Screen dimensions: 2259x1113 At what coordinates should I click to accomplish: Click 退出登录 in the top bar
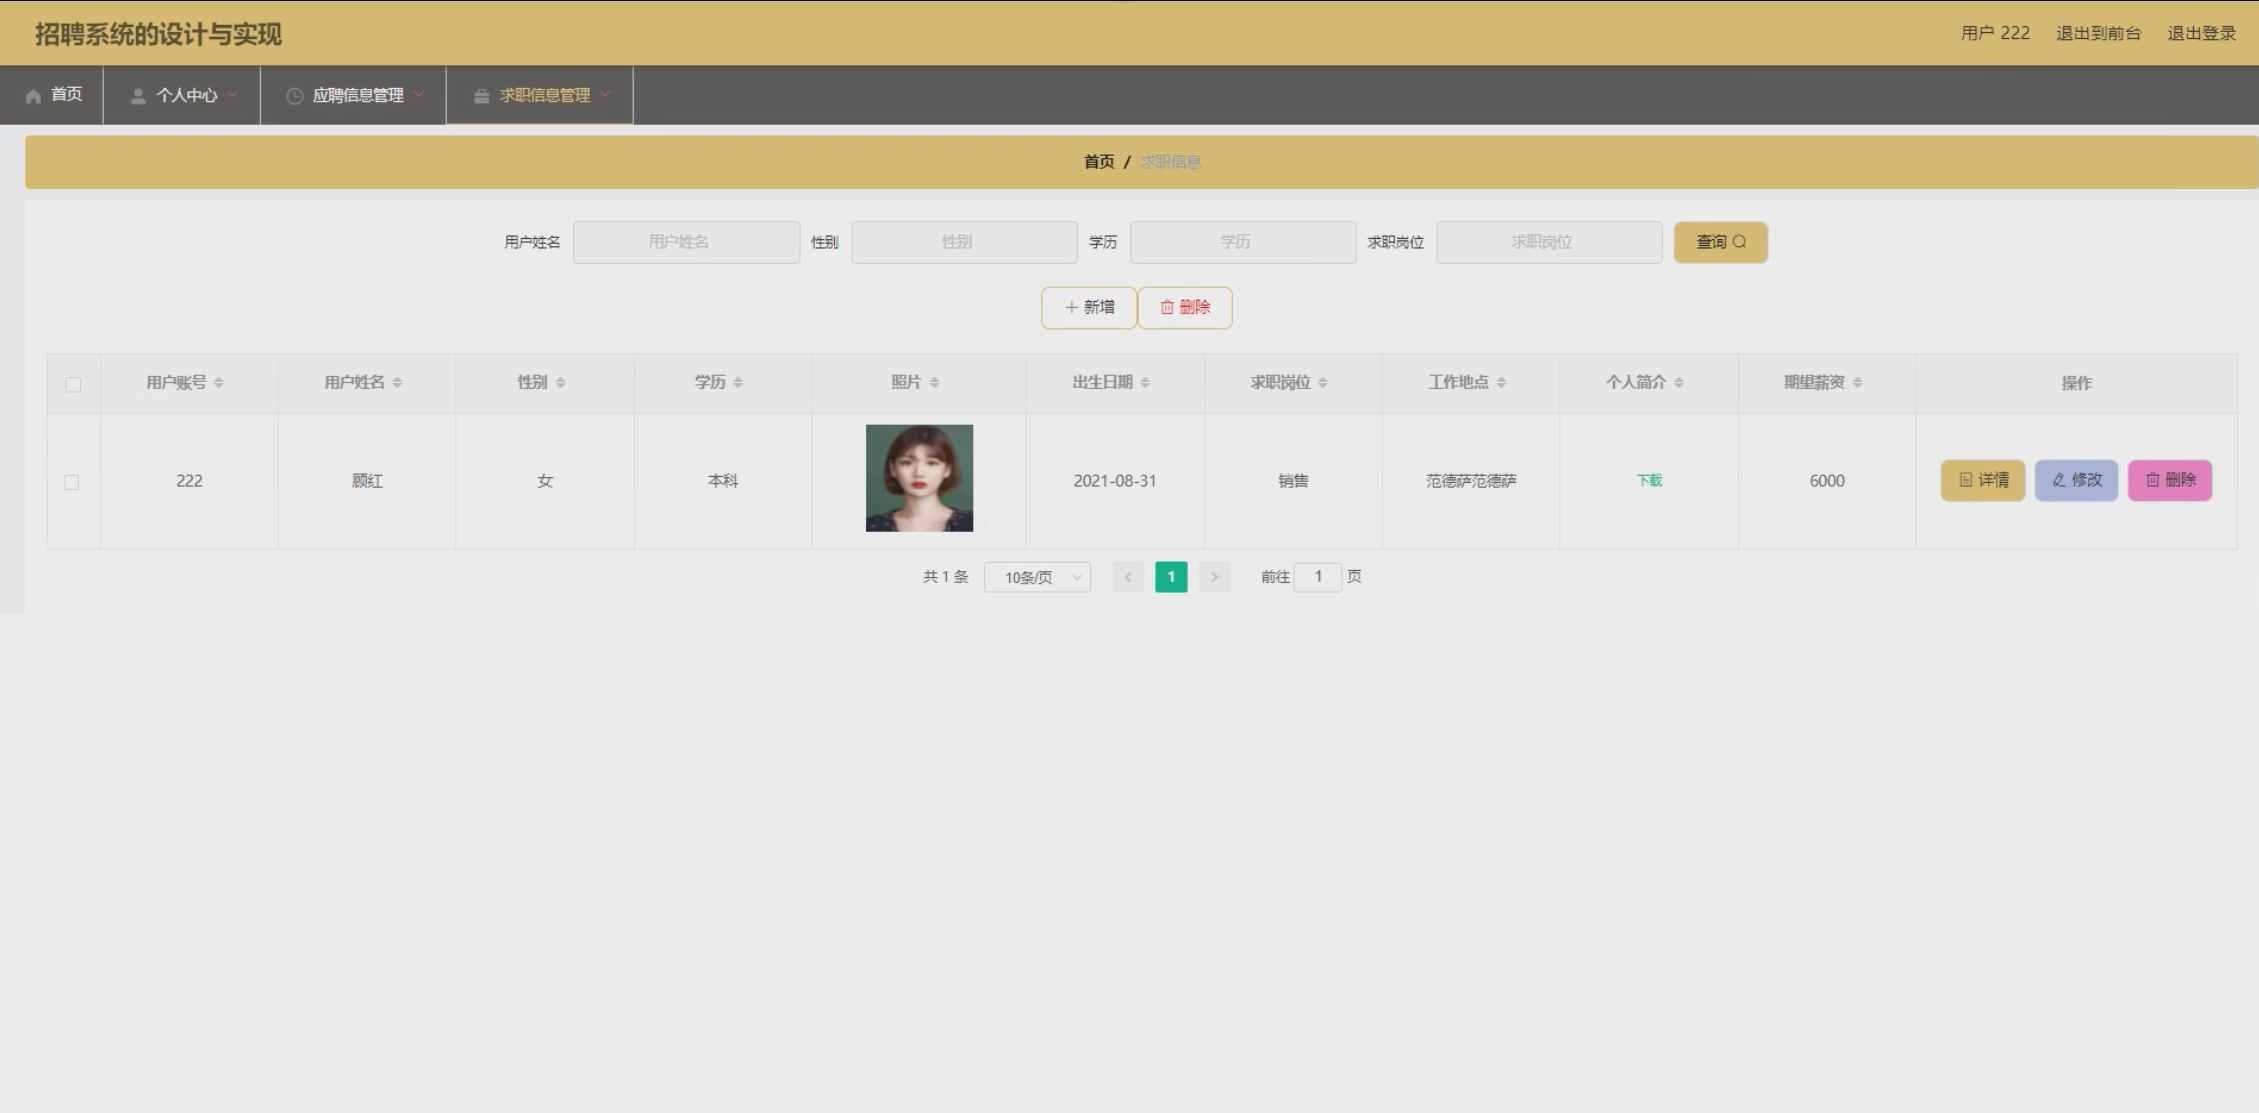click(2201, 34)
